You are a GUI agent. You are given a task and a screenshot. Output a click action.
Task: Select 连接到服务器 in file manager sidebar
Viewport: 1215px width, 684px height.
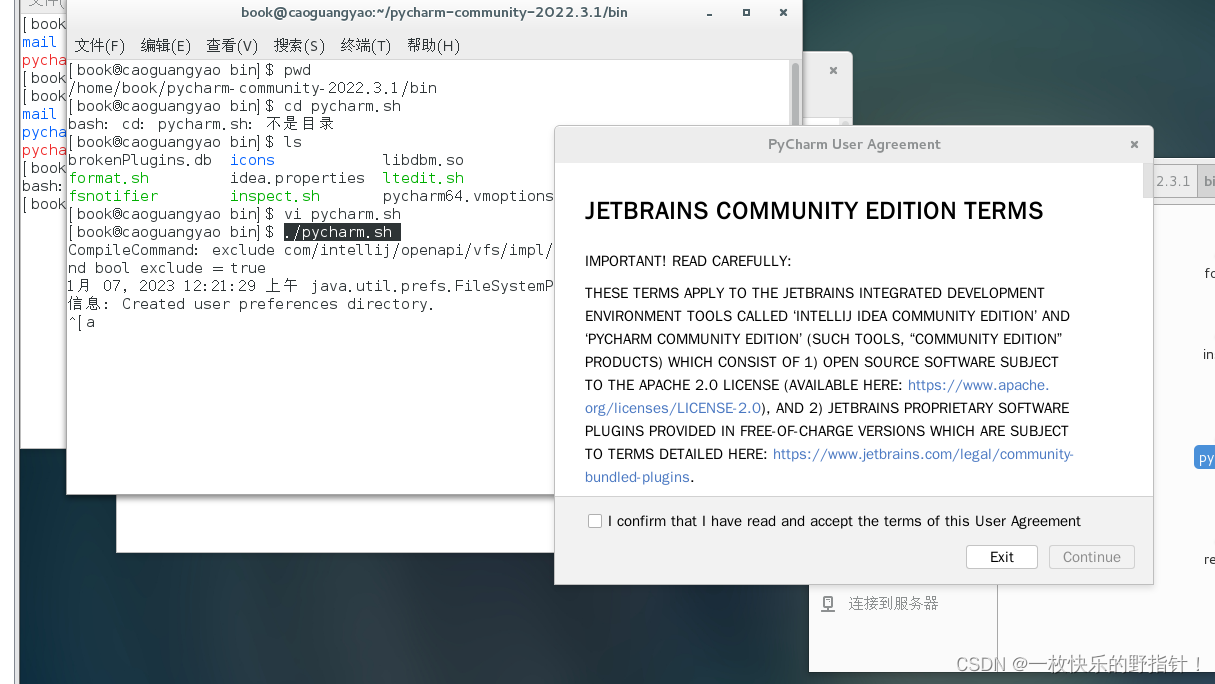click(x=893, y=603)
